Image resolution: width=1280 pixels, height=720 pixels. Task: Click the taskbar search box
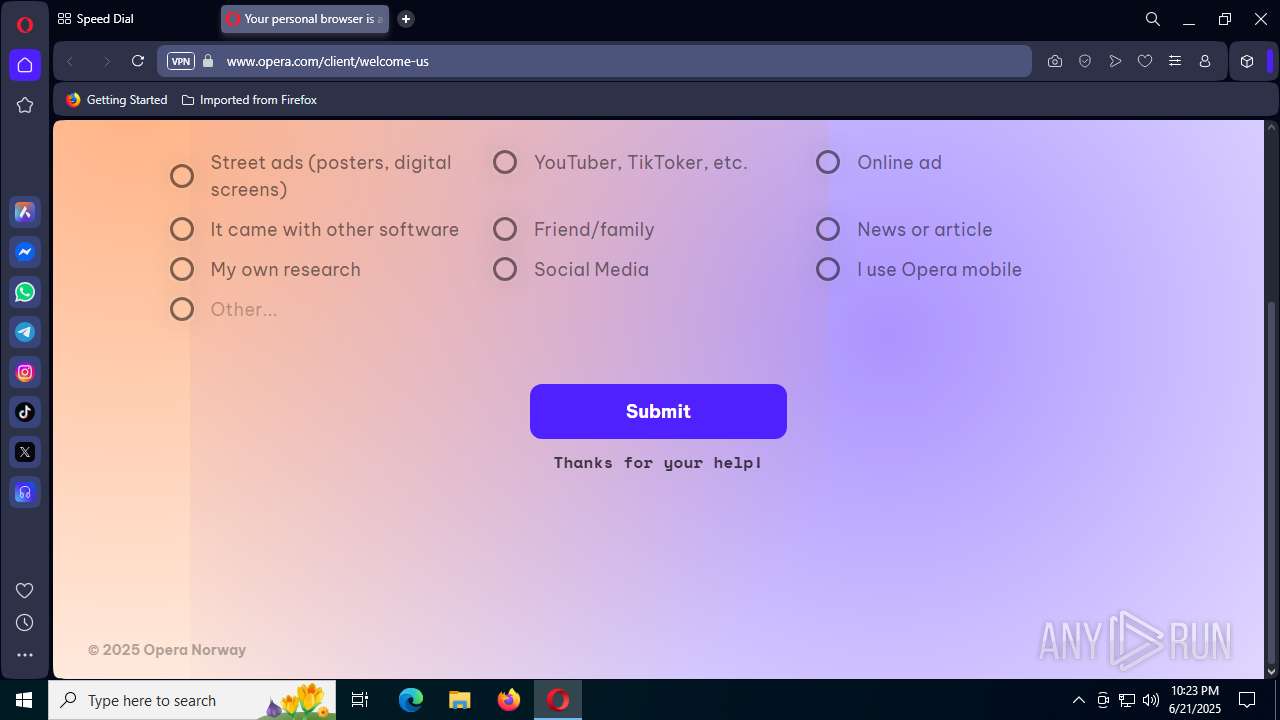[x=192, y=700]
